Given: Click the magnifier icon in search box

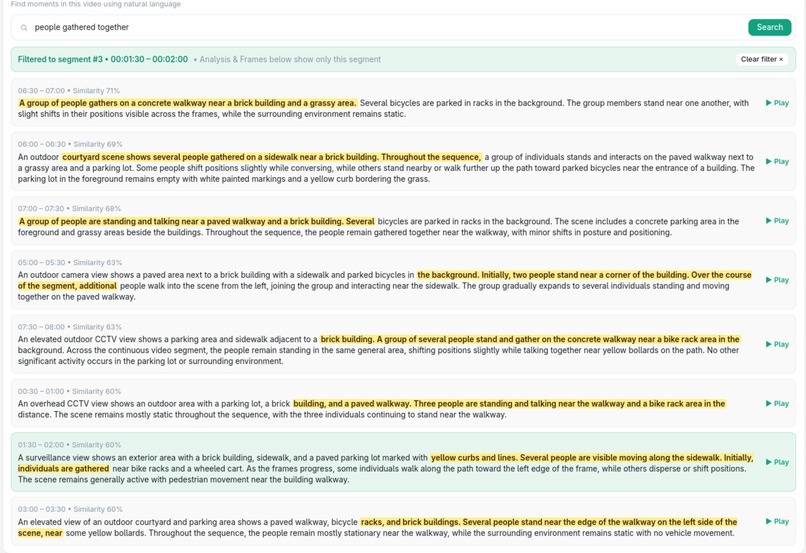Looking at the screenshot, I should click(24, 28).
